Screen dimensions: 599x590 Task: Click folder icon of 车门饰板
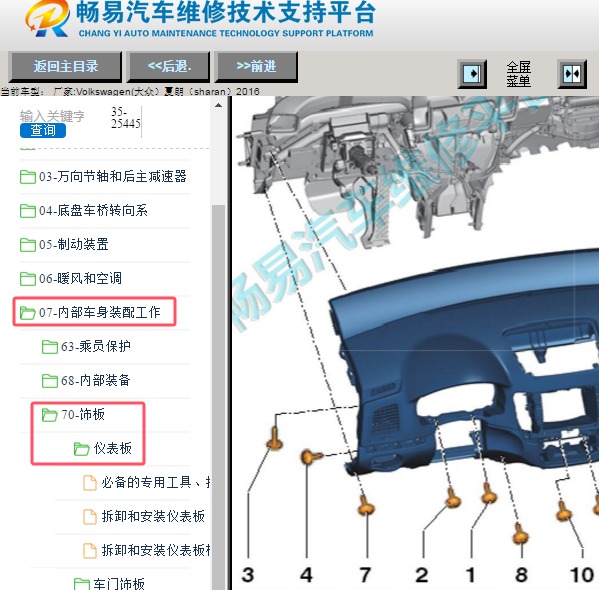click(81, 584)
